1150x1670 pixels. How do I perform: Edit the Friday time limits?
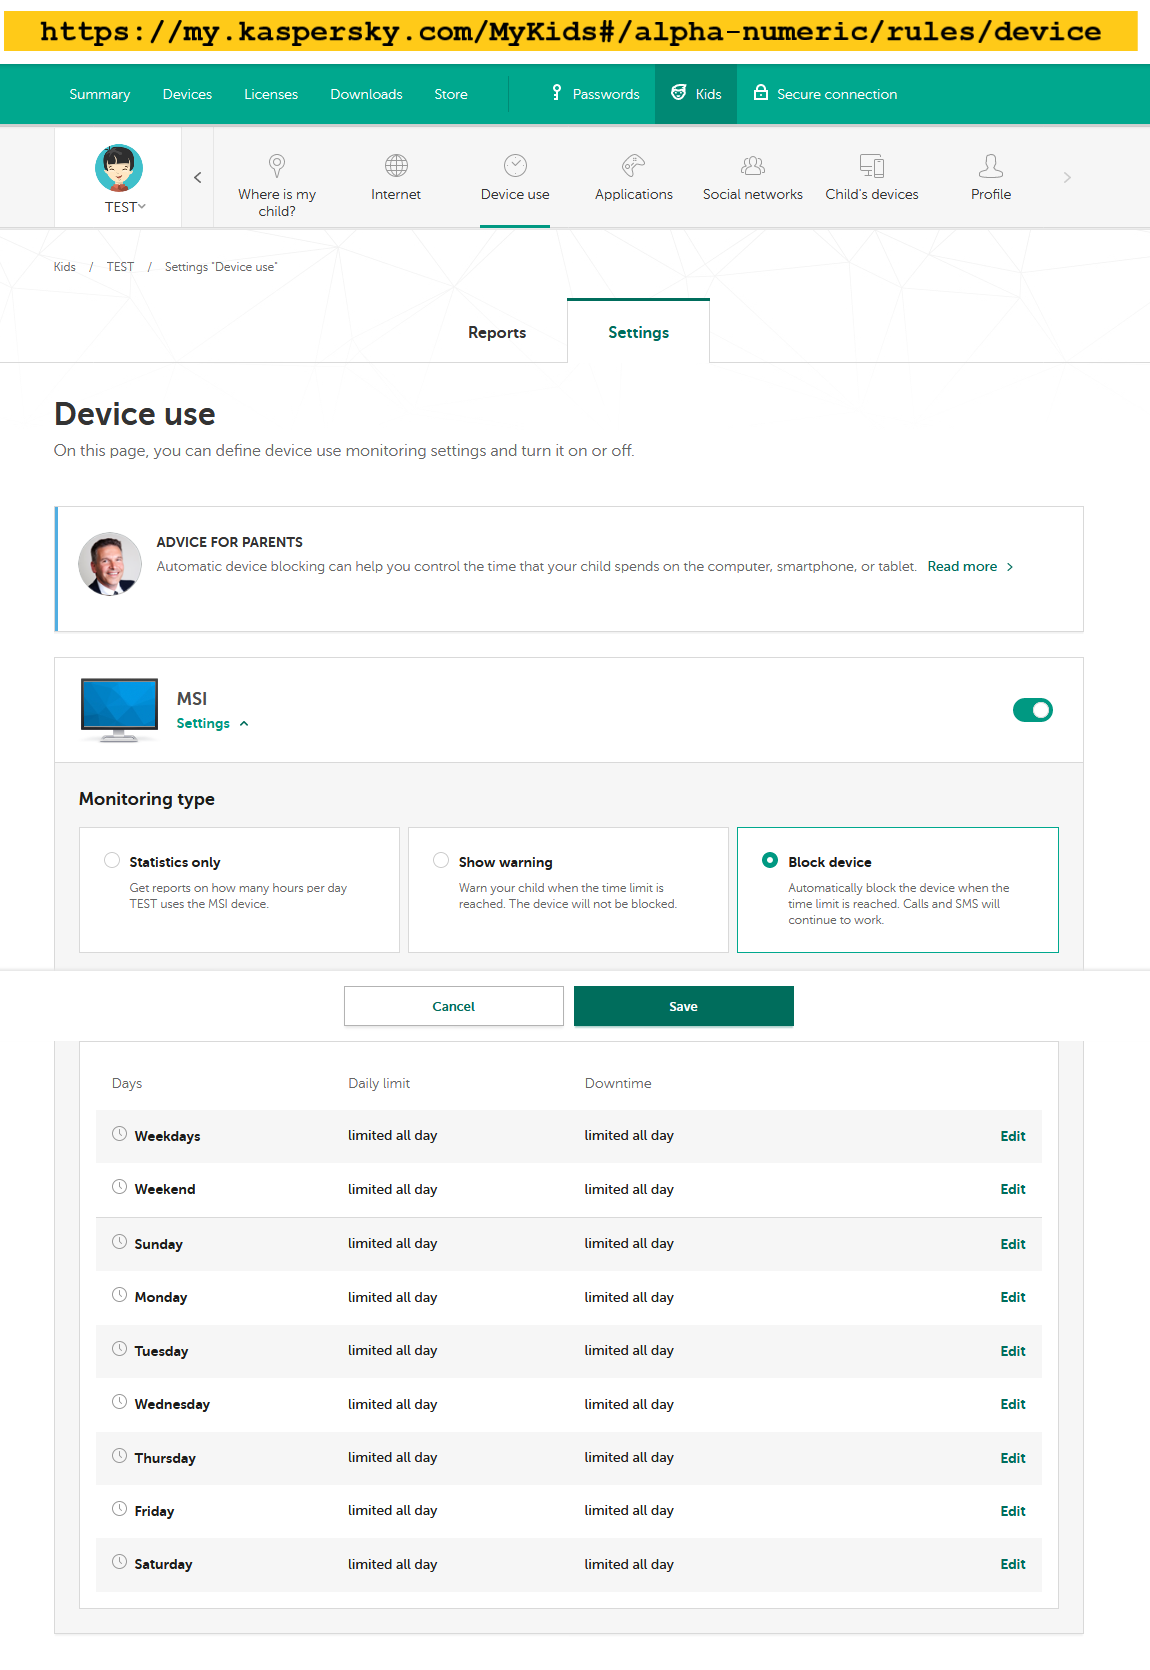coord(1013,1511)
